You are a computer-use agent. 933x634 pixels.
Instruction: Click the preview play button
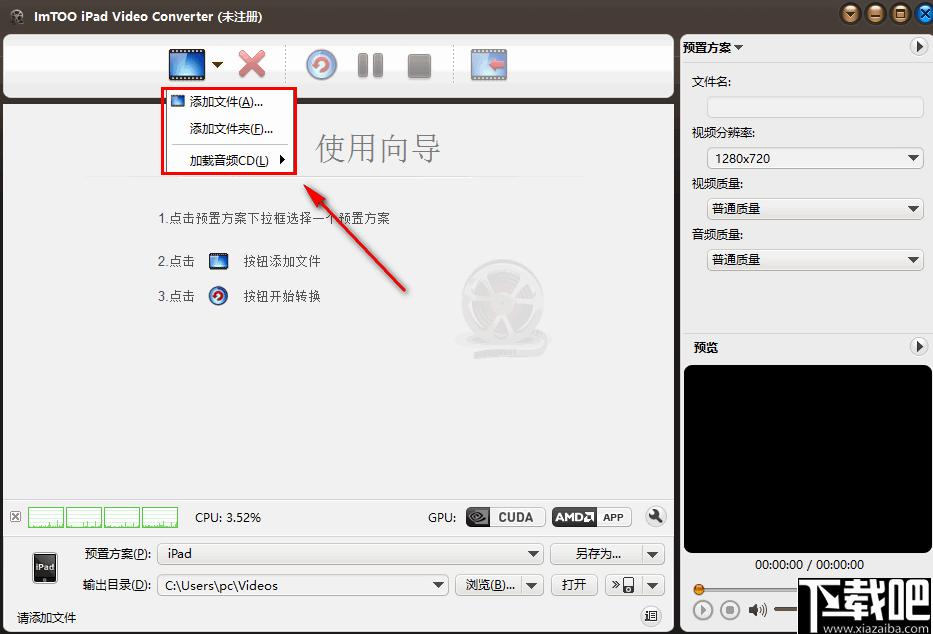coord(703,610)
